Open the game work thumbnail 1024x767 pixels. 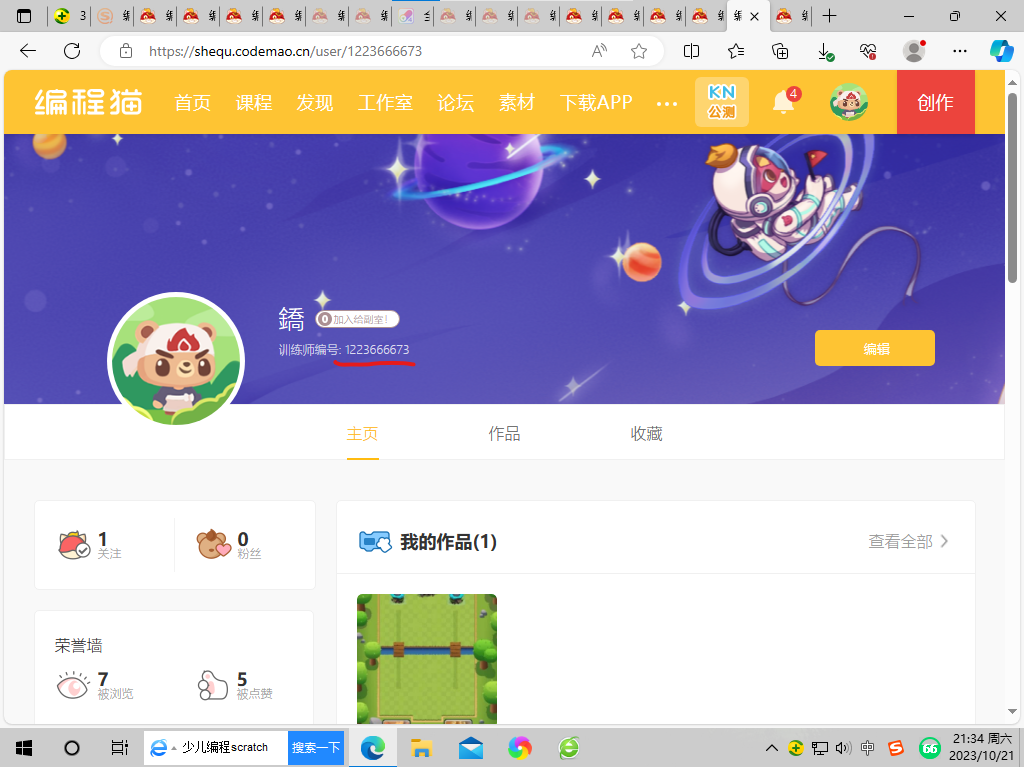tap(427, 659)
